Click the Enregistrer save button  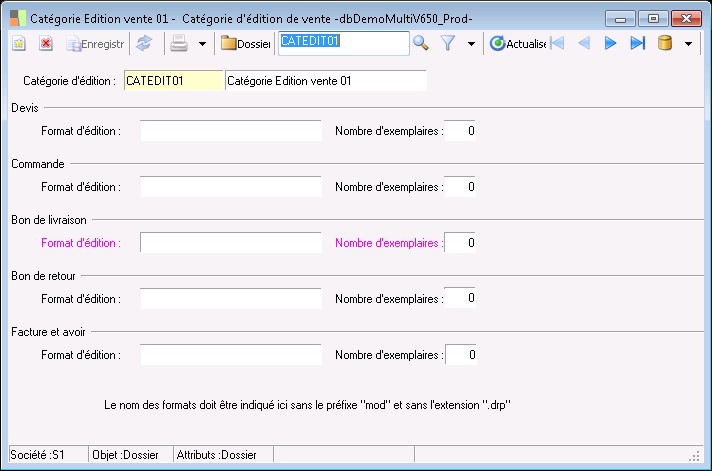pyautogui.click(x=95, y=44)
